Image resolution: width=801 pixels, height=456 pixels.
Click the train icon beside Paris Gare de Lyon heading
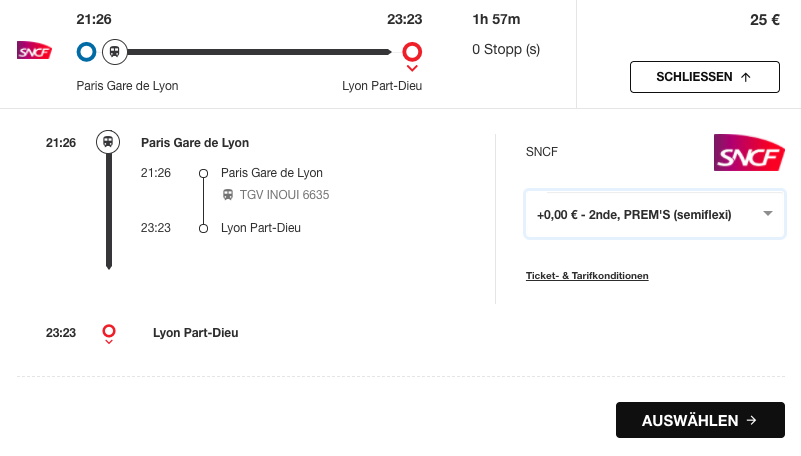click(108, 142)
